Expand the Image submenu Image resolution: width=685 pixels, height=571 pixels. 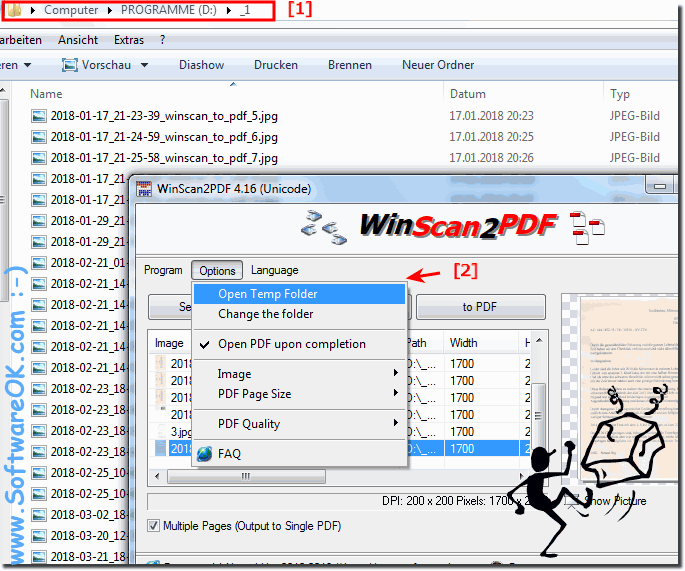point(299,374)
